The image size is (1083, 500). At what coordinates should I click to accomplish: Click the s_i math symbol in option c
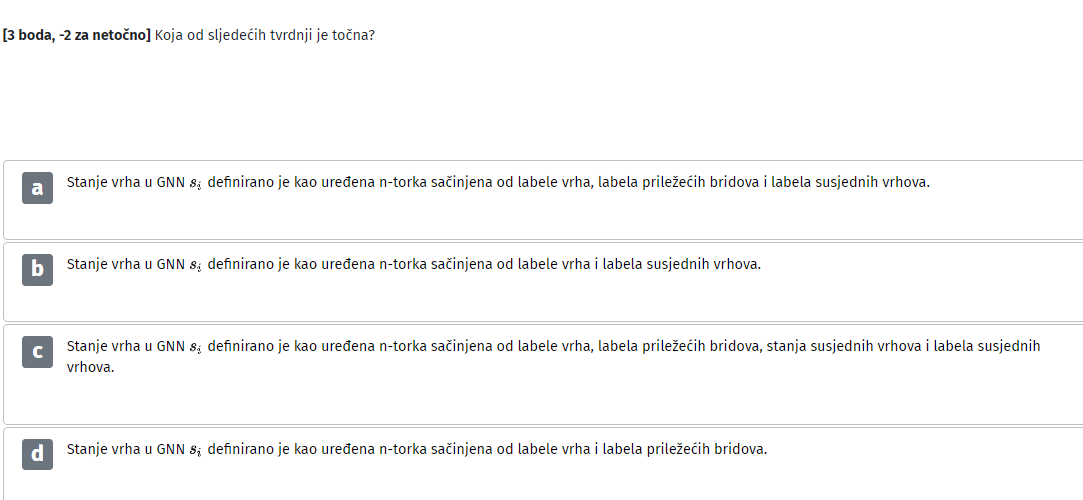[x=195, y=347]
